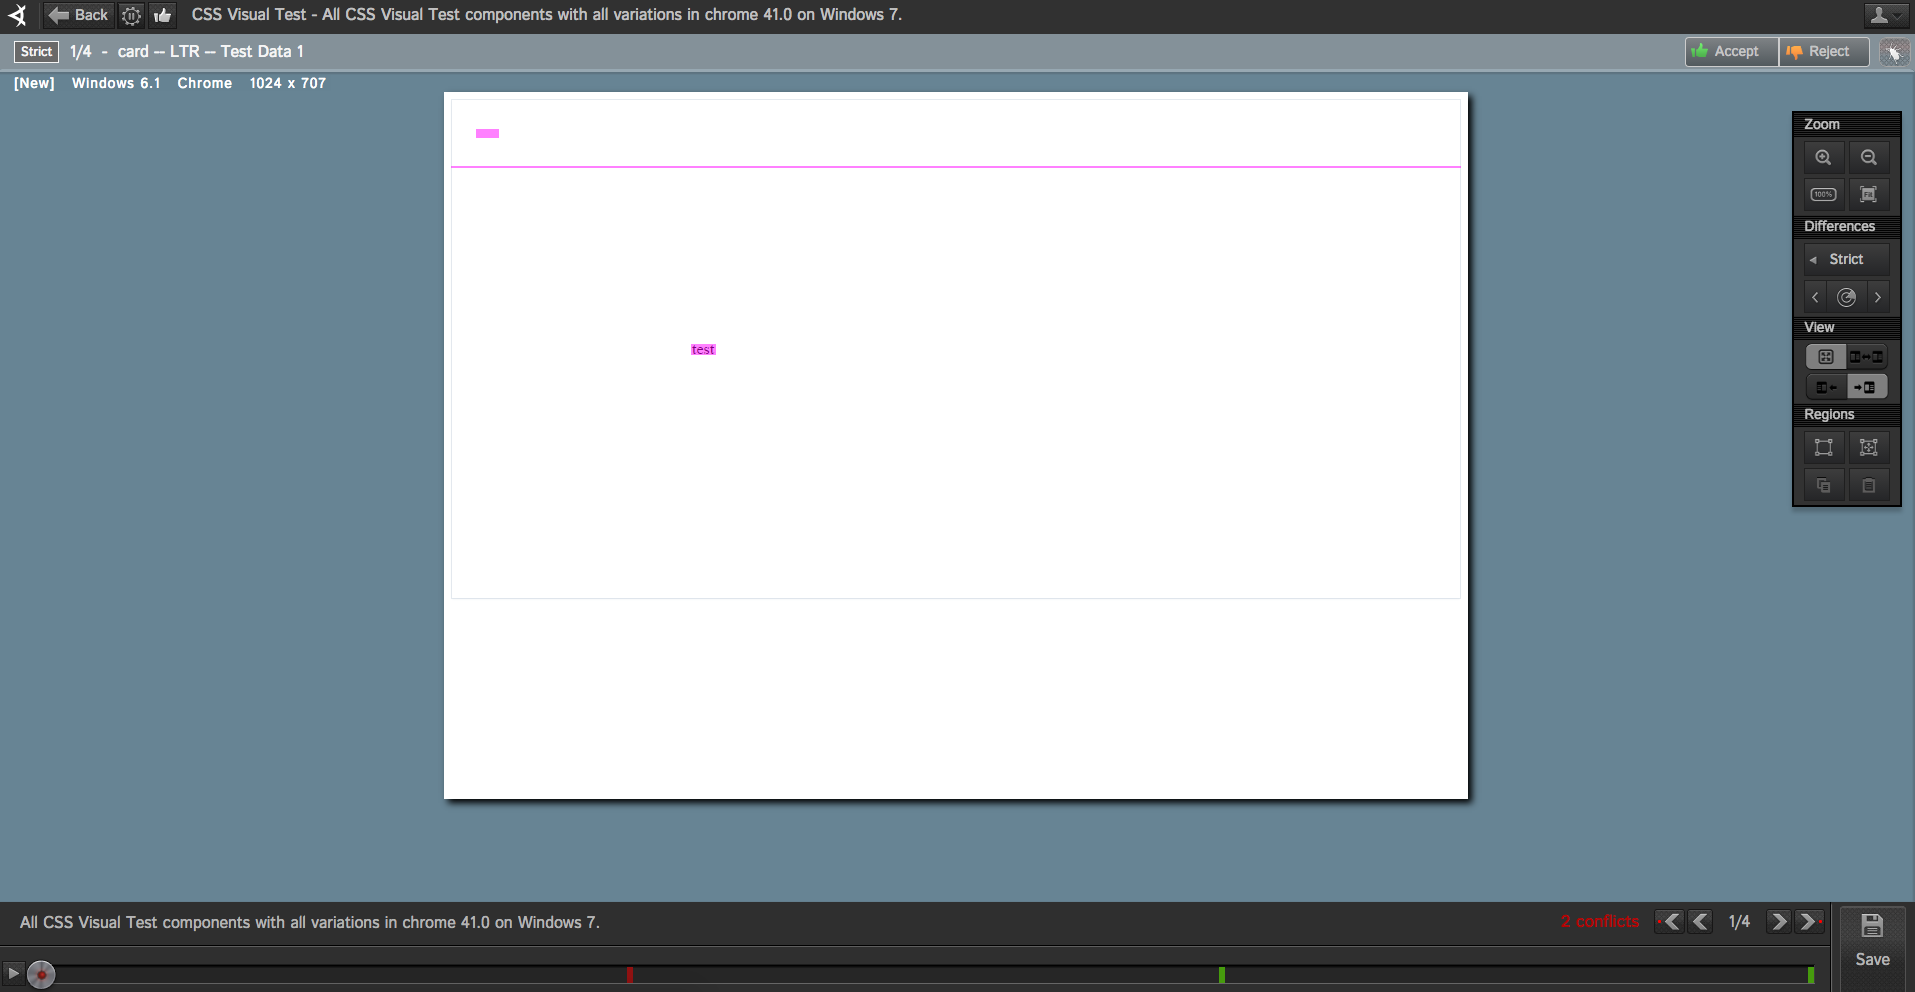Open the user account dropdown at top right
Viewport: 1915px width, 992px height.
[1884, 15]
